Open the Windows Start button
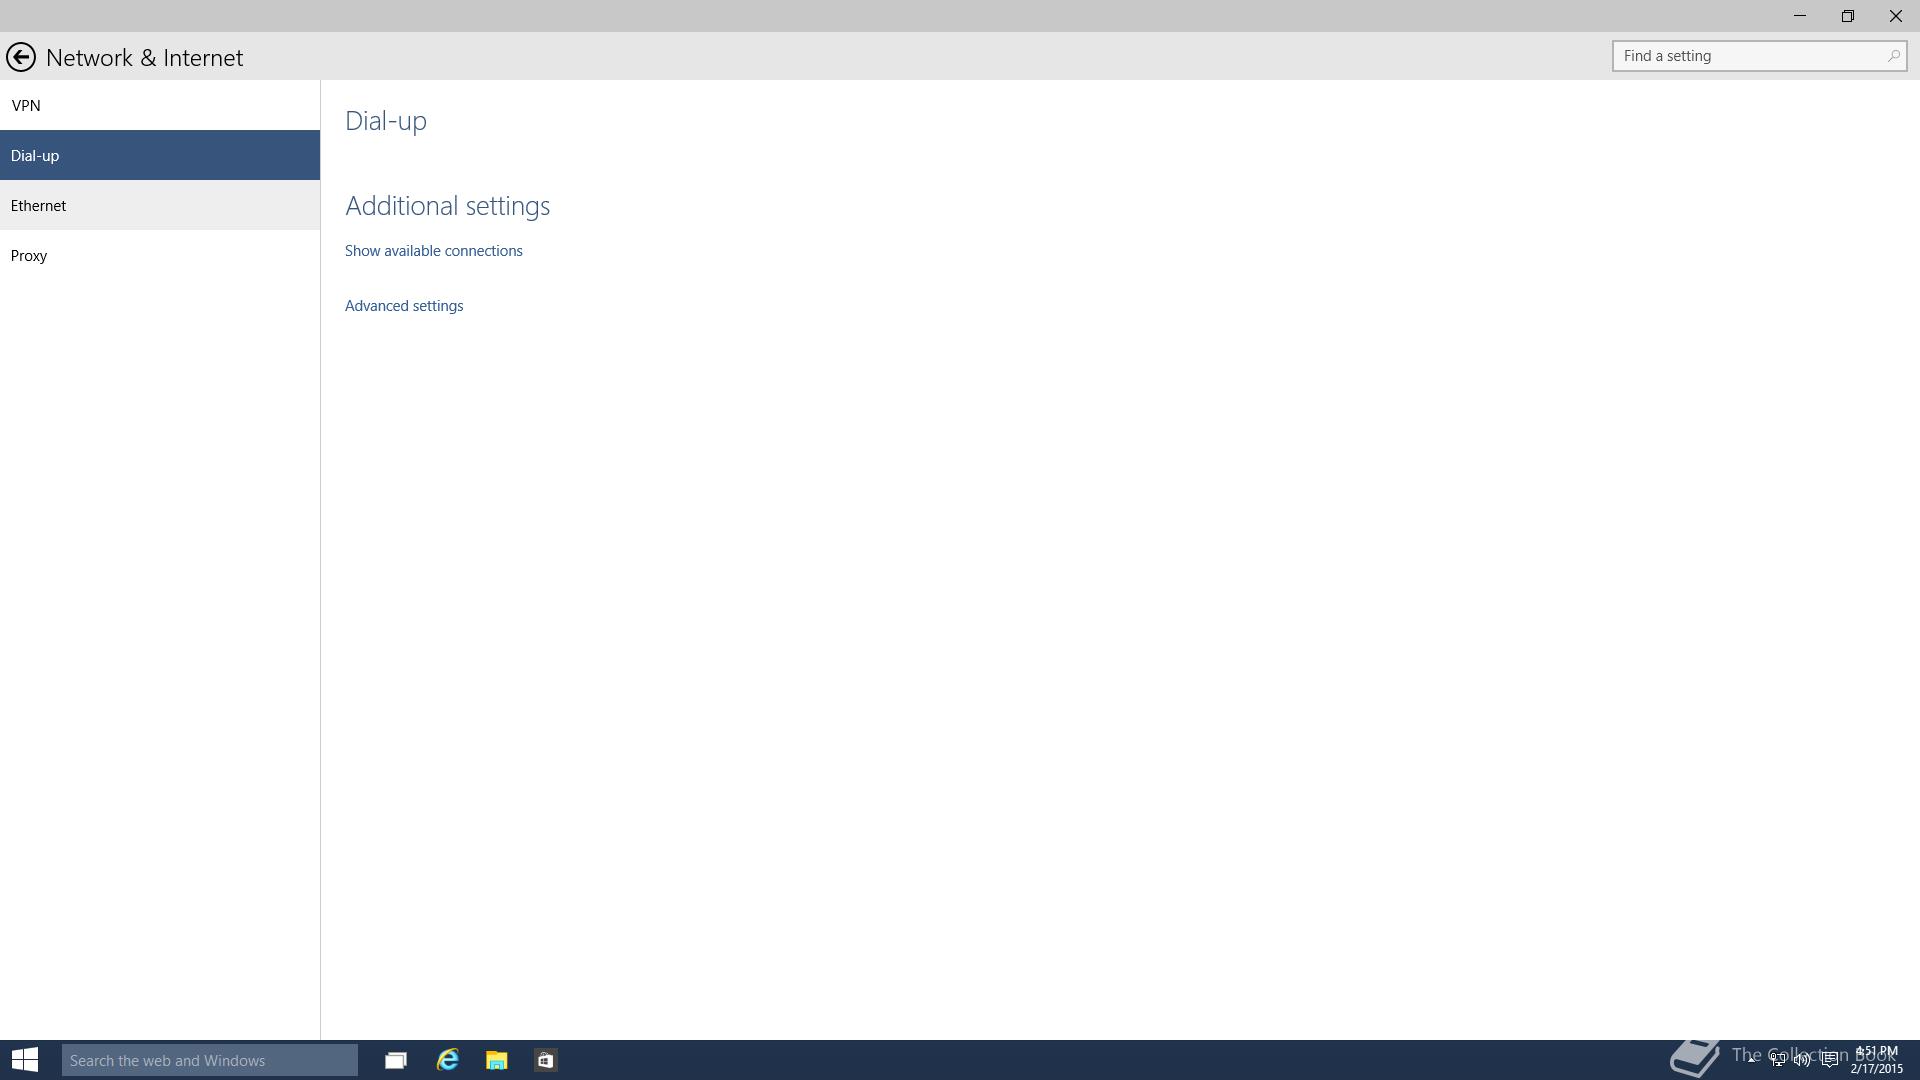Screen dimensions: 1920x1080 25,1060
